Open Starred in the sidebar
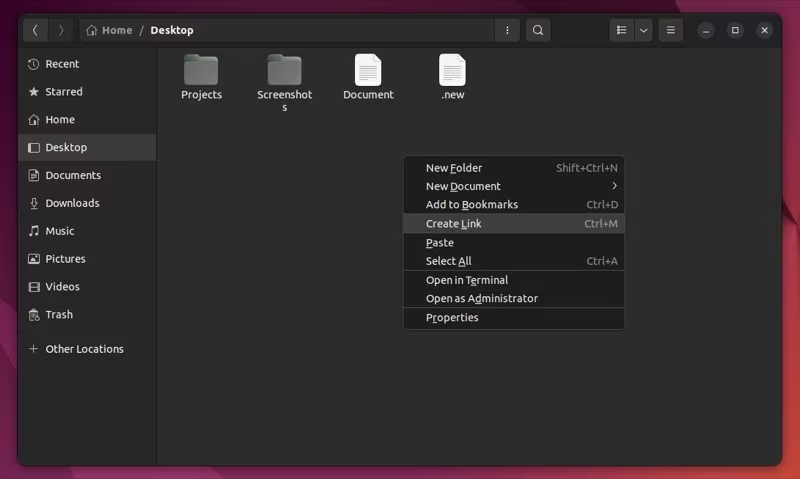Image resolution: width=800 pixels, height=479 pixels. point(87,92)
